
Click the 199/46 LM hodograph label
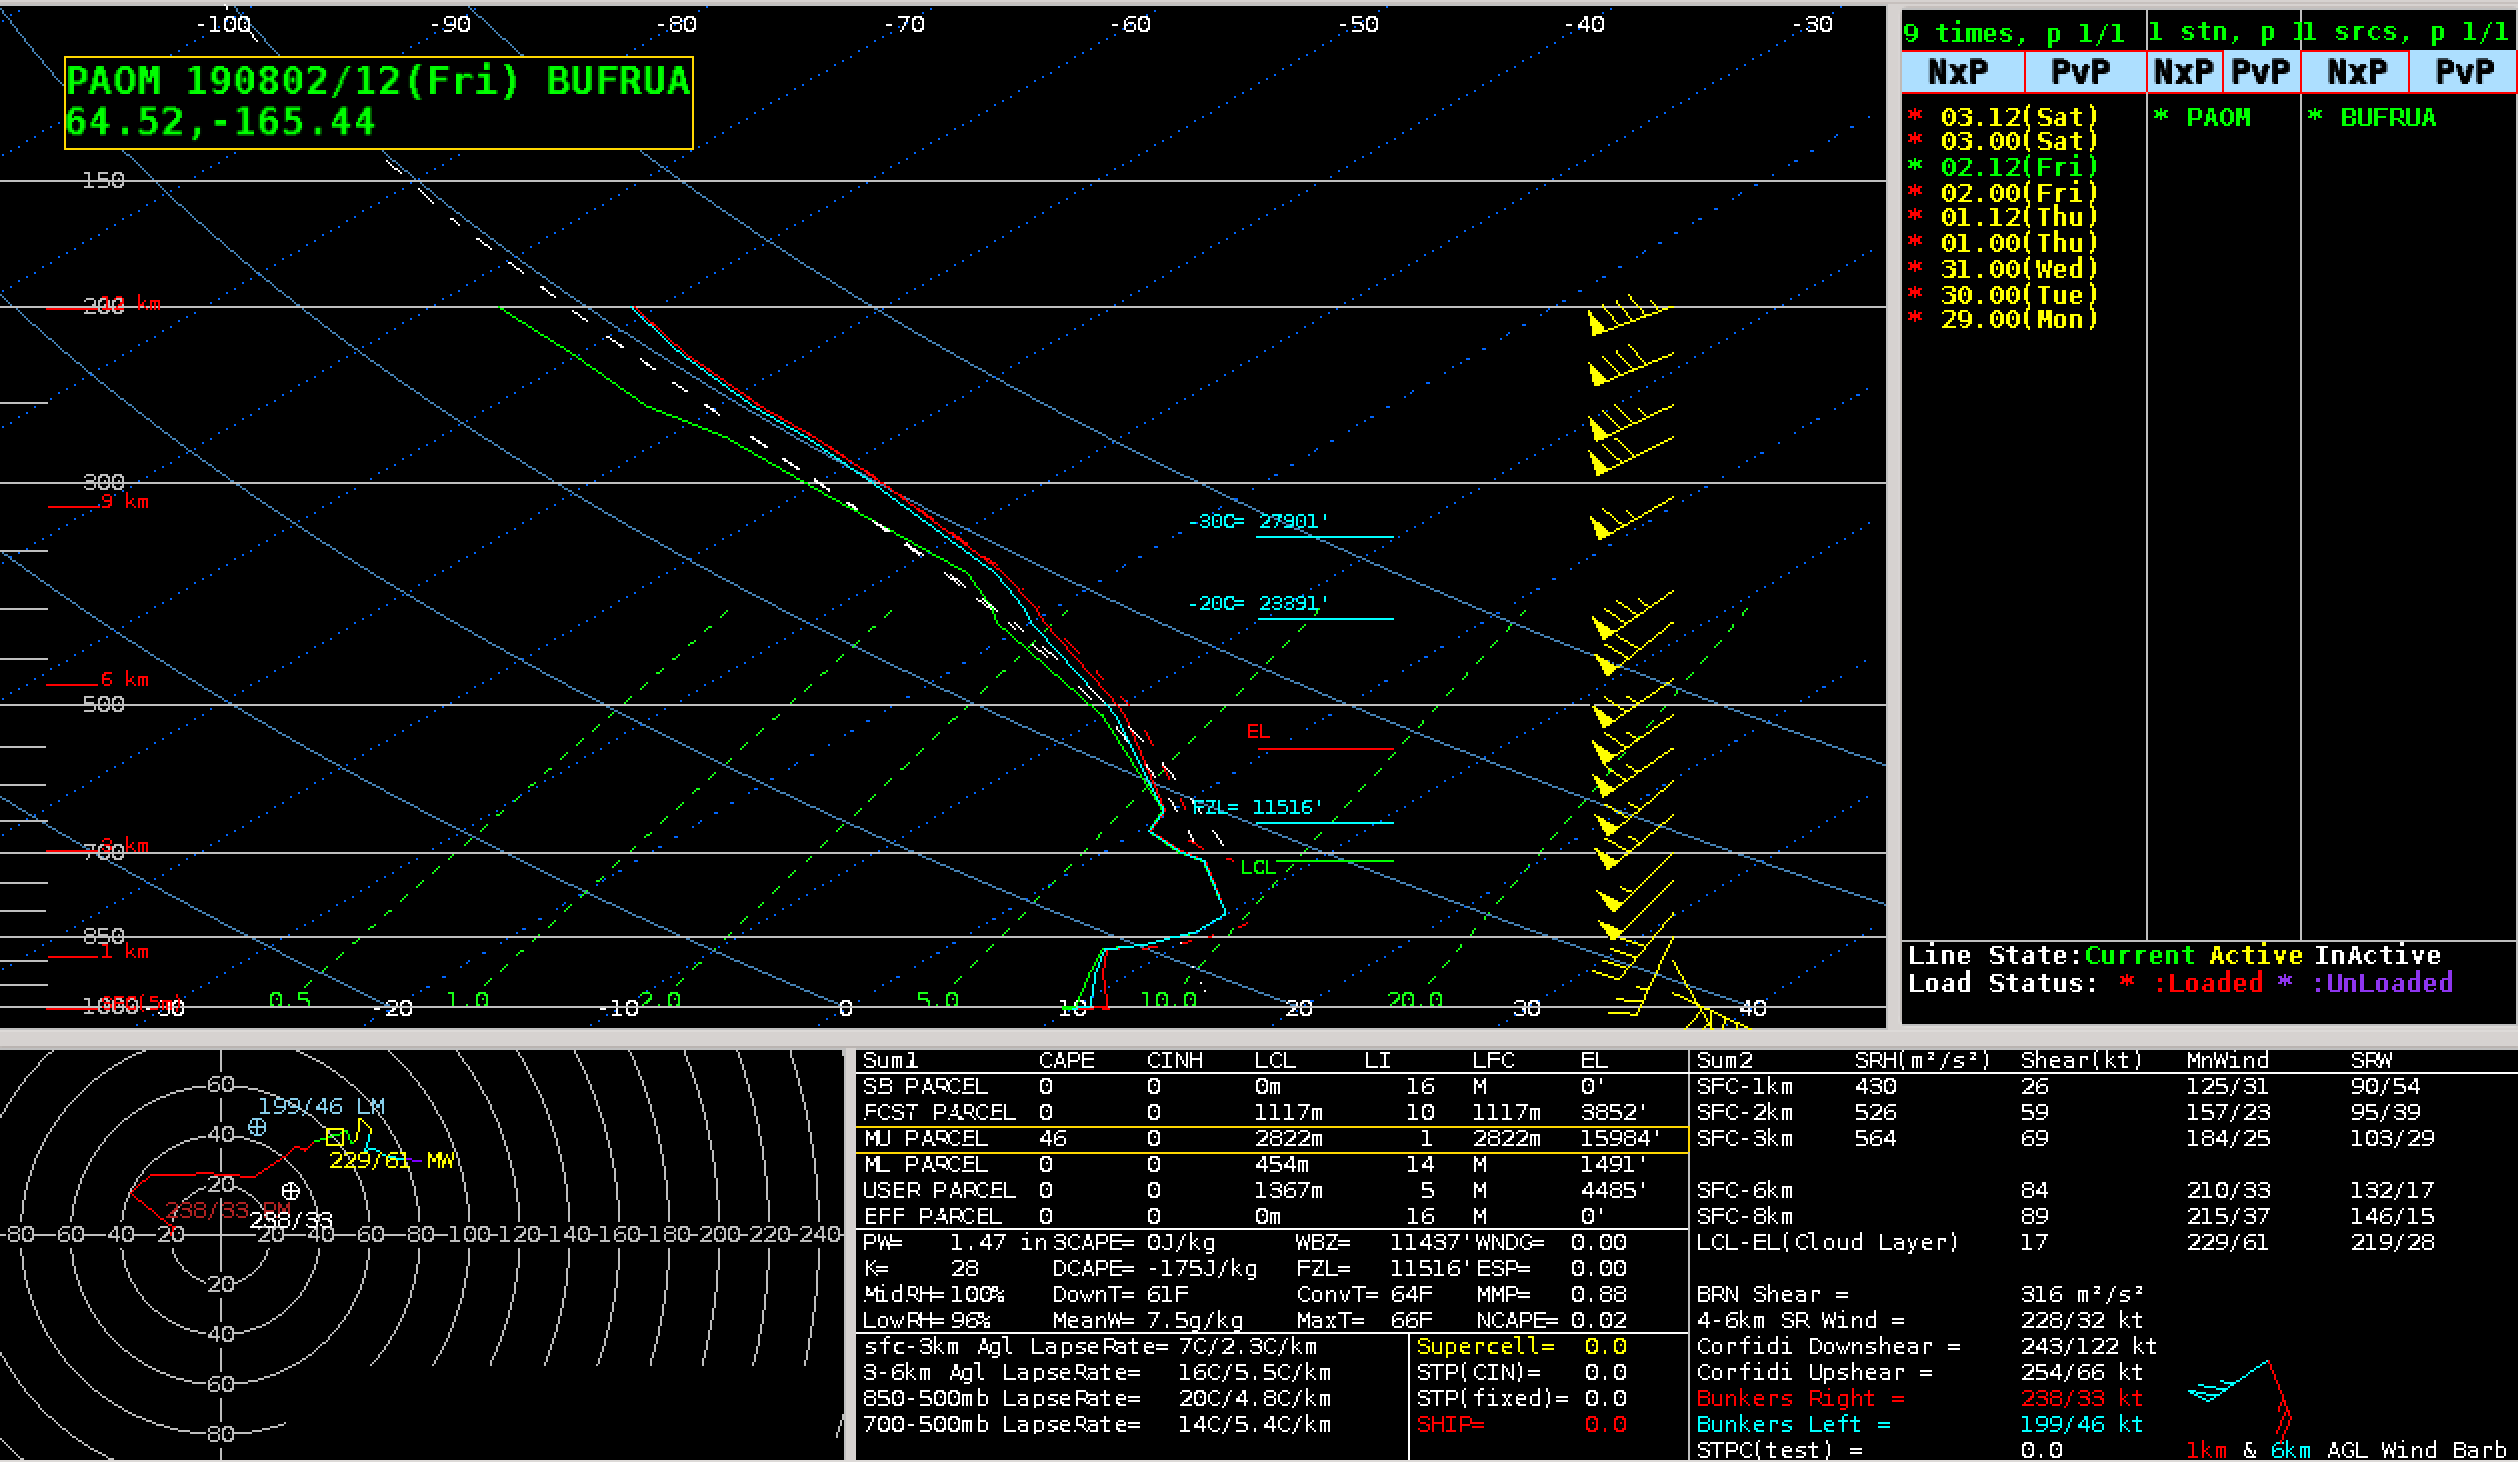coord(321,1106)
